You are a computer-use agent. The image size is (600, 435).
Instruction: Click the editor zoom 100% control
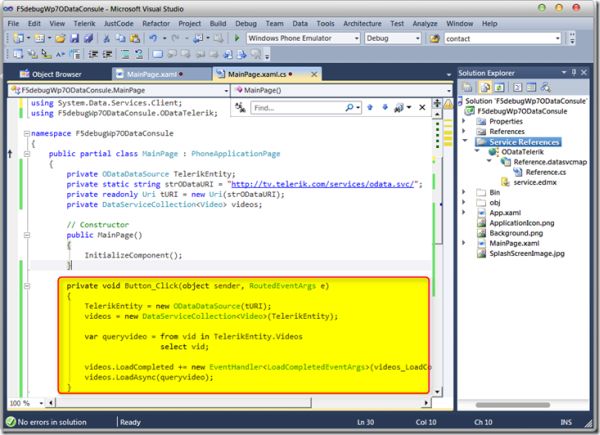(23, 402)
